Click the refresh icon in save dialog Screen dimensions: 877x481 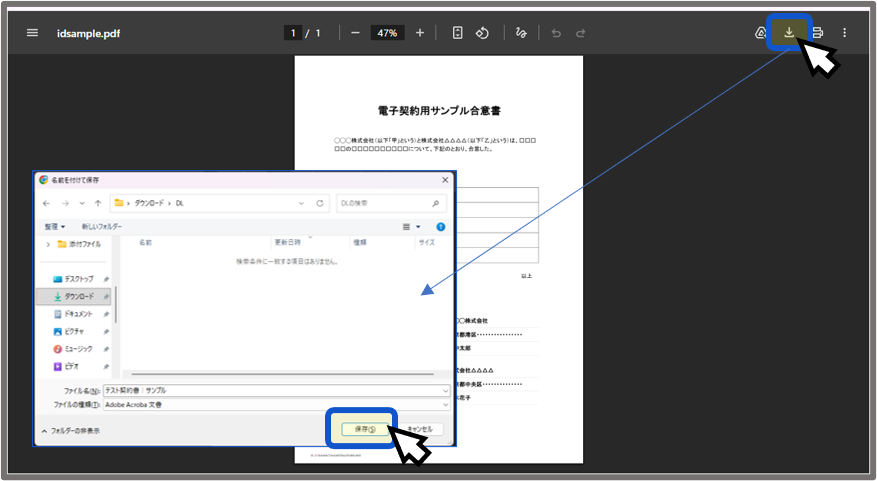click(x=320, y=203)
